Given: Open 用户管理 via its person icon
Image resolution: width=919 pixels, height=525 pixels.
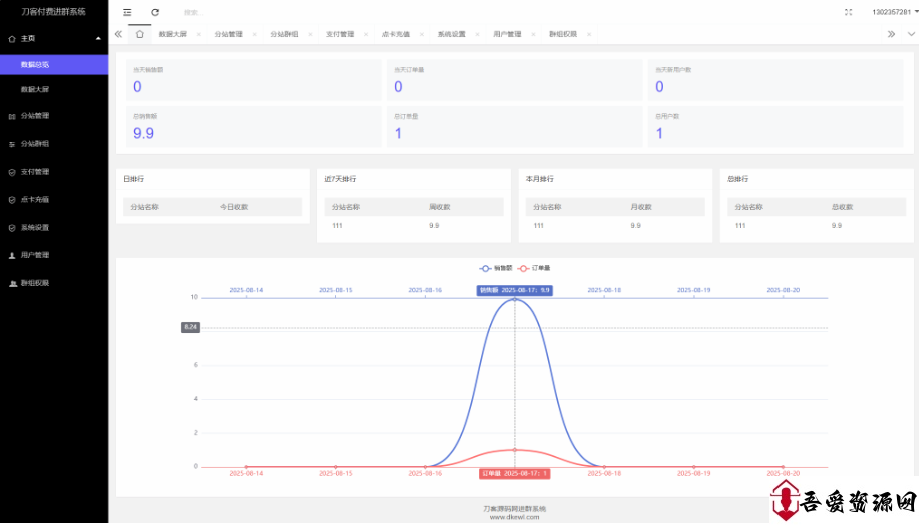Looking at the screenshot, I should tap(12, 255).
